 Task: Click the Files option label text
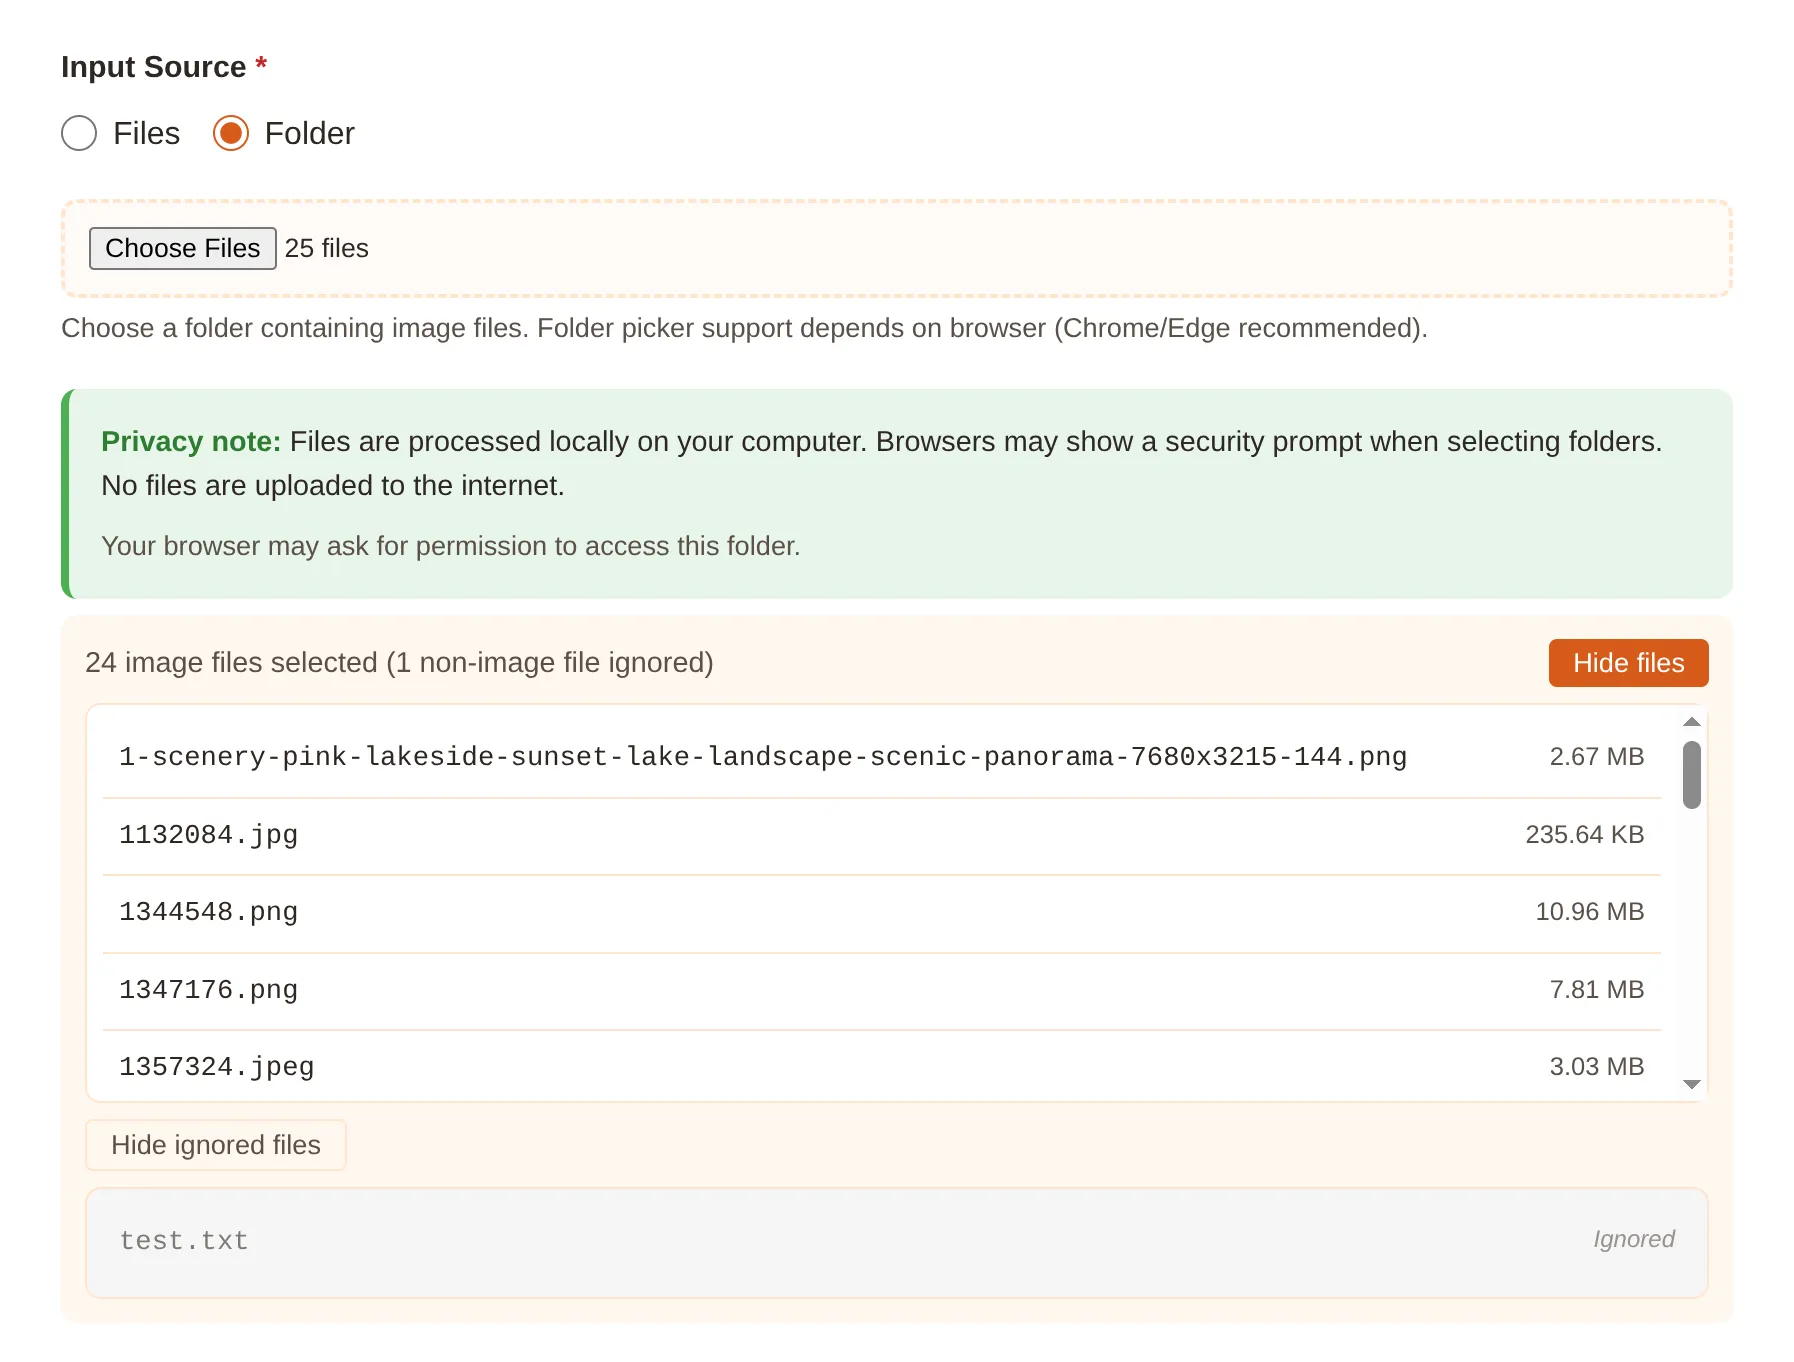(146, 133)
